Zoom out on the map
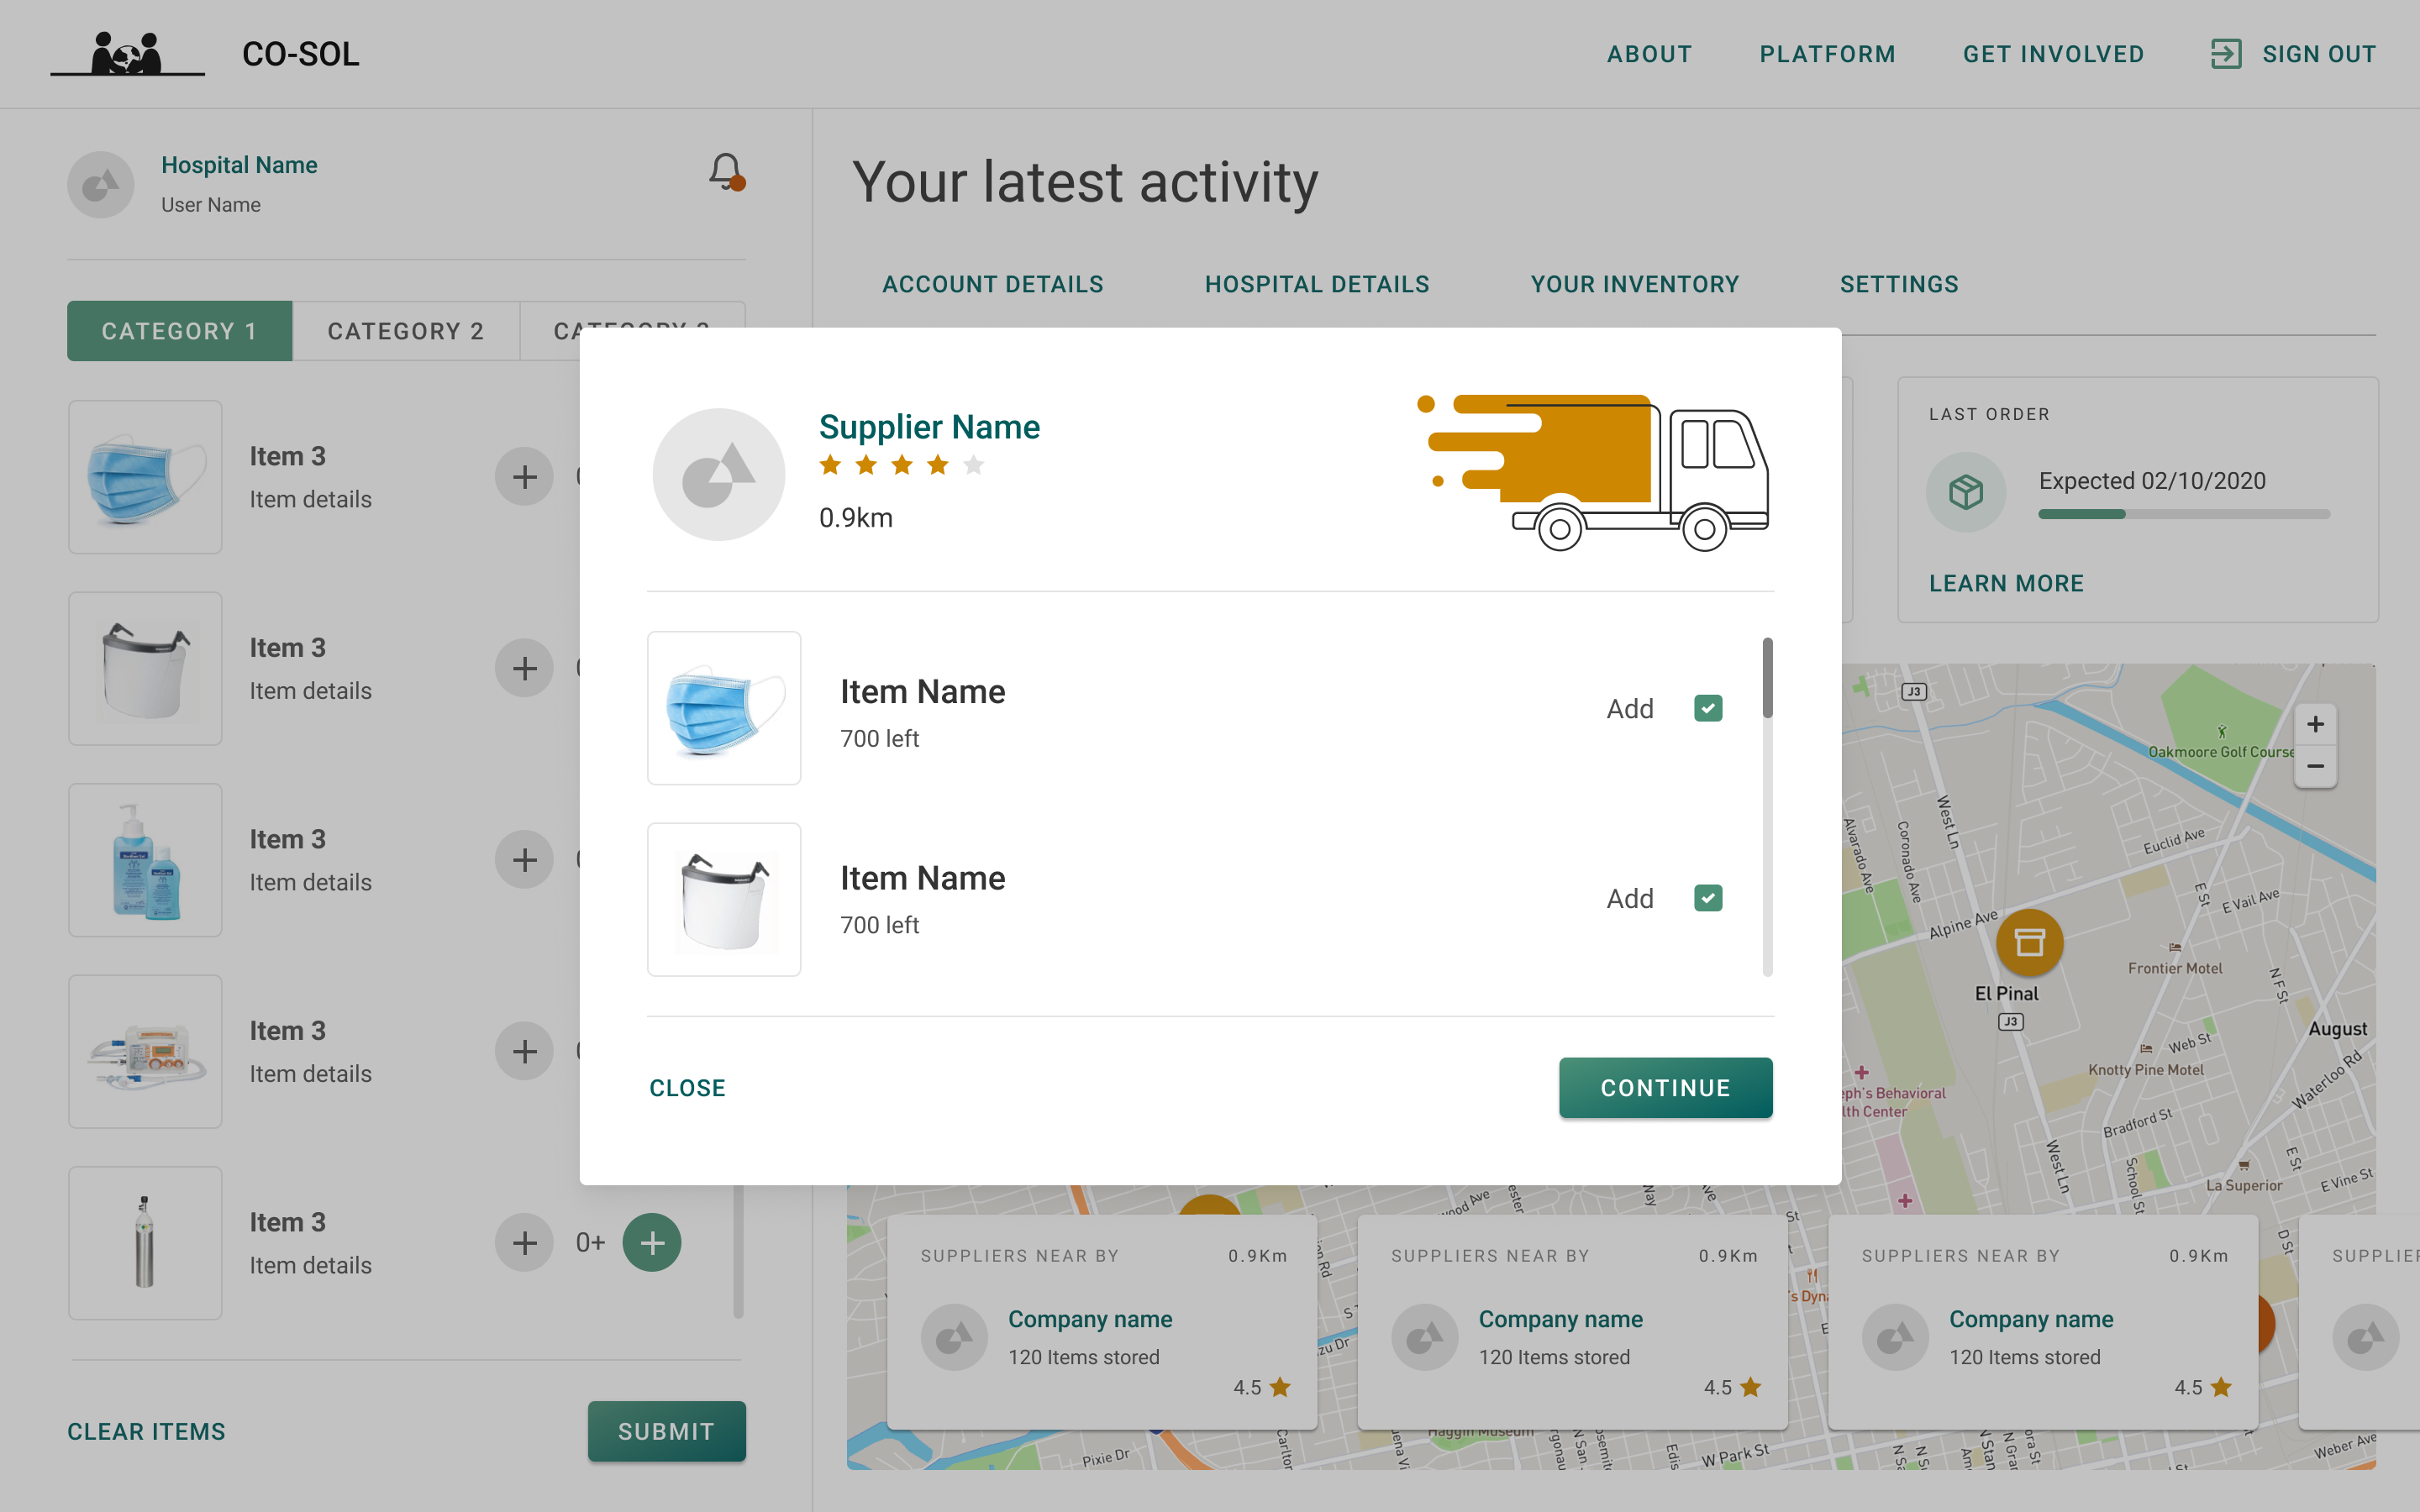 [x=2315, y=767]
